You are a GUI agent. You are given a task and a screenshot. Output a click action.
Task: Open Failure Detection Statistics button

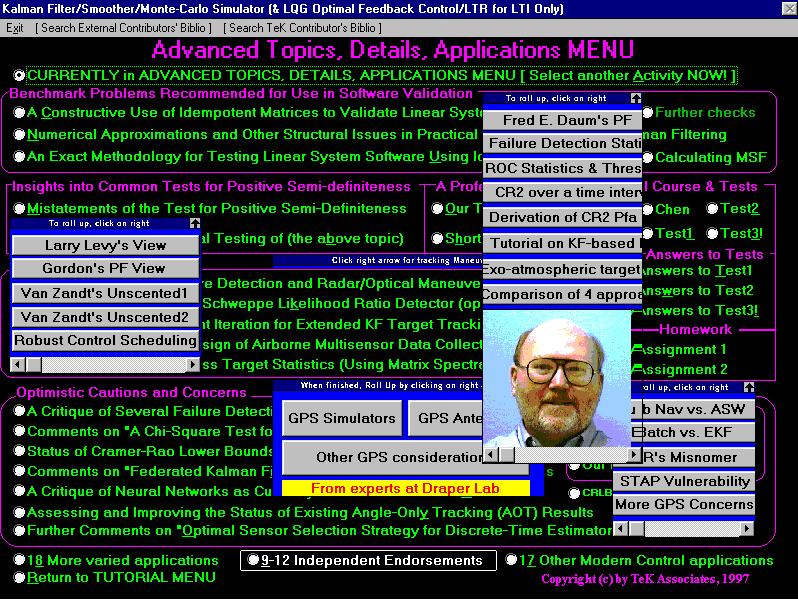[x=562, y=144]
